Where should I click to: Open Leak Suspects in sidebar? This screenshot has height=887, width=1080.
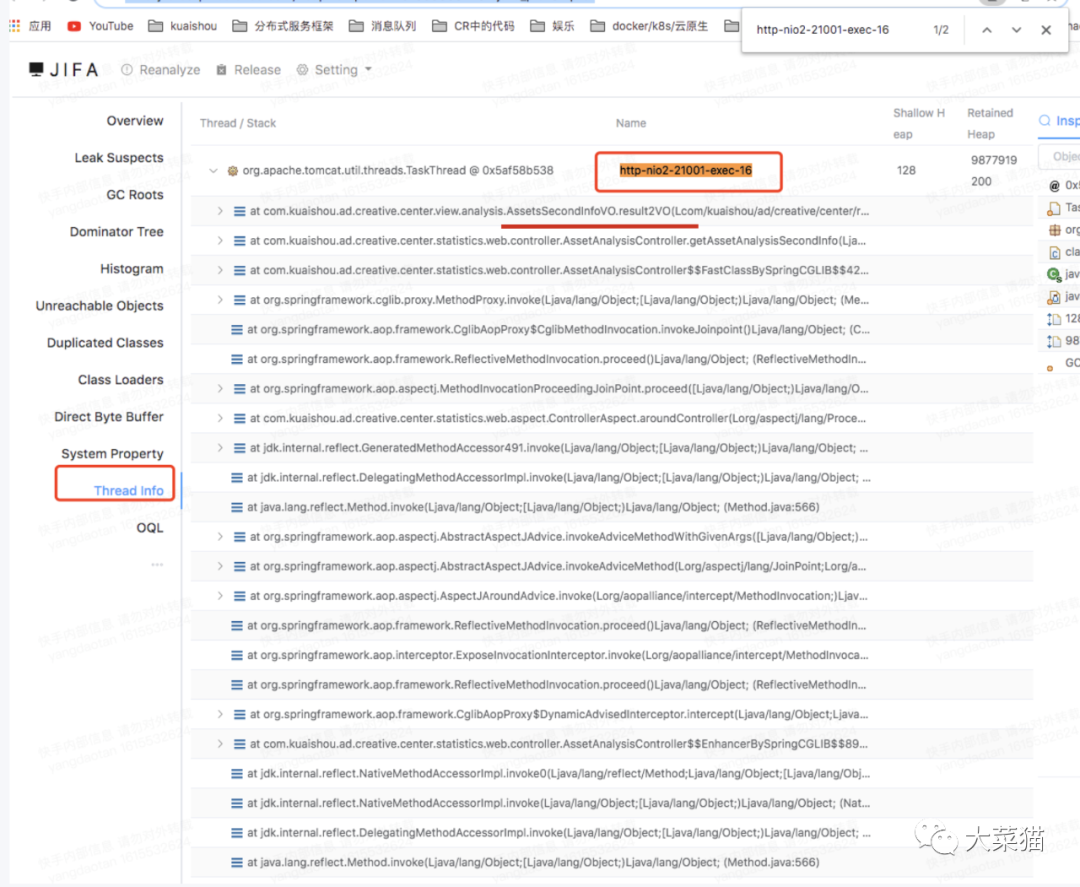118,158
